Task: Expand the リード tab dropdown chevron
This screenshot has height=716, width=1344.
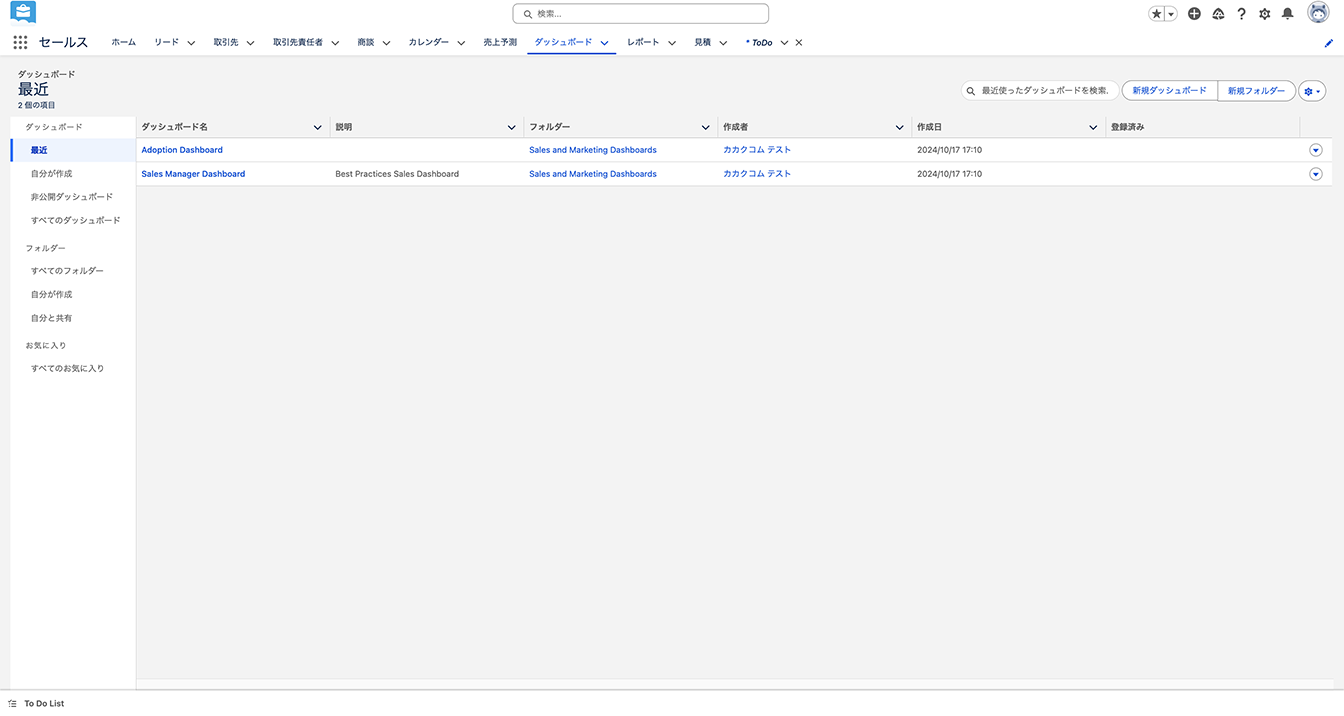Action: (x=190, y=43)
